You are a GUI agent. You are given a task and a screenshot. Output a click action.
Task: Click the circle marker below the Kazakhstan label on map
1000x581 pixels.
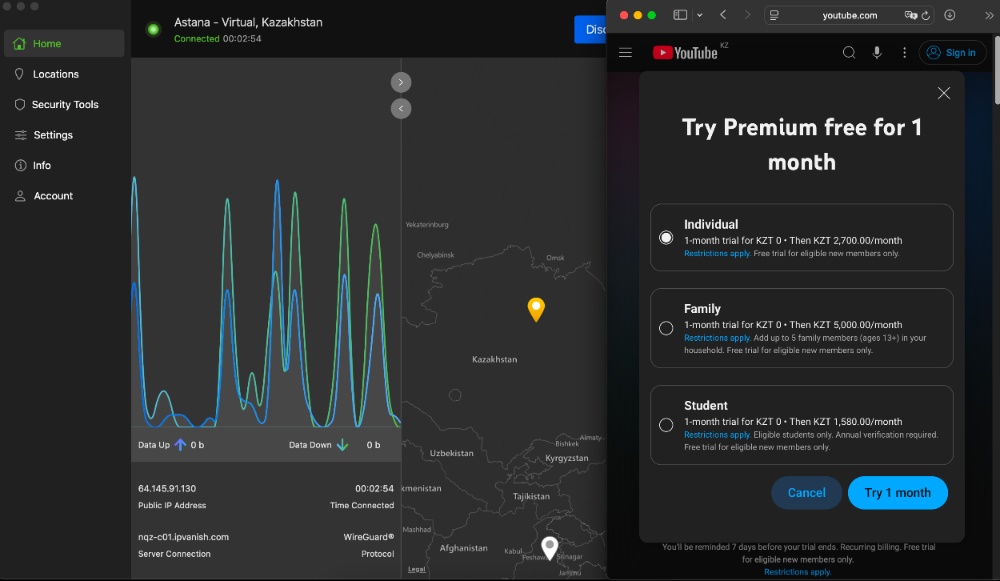click(x=455, y=395)
